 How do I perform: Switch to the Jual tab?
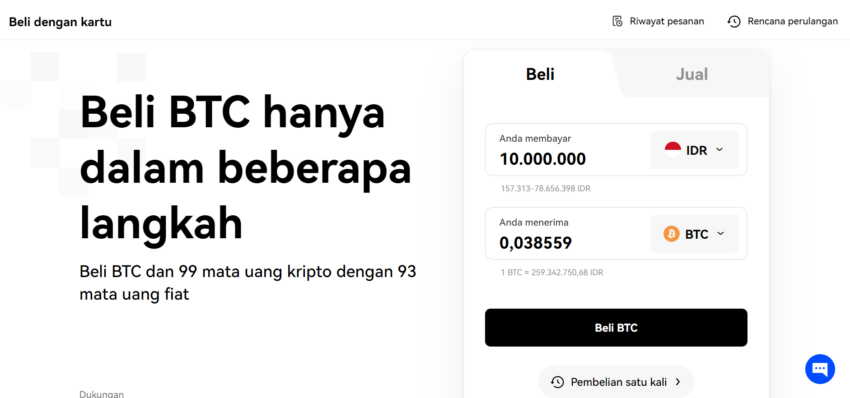click(692, 74)
